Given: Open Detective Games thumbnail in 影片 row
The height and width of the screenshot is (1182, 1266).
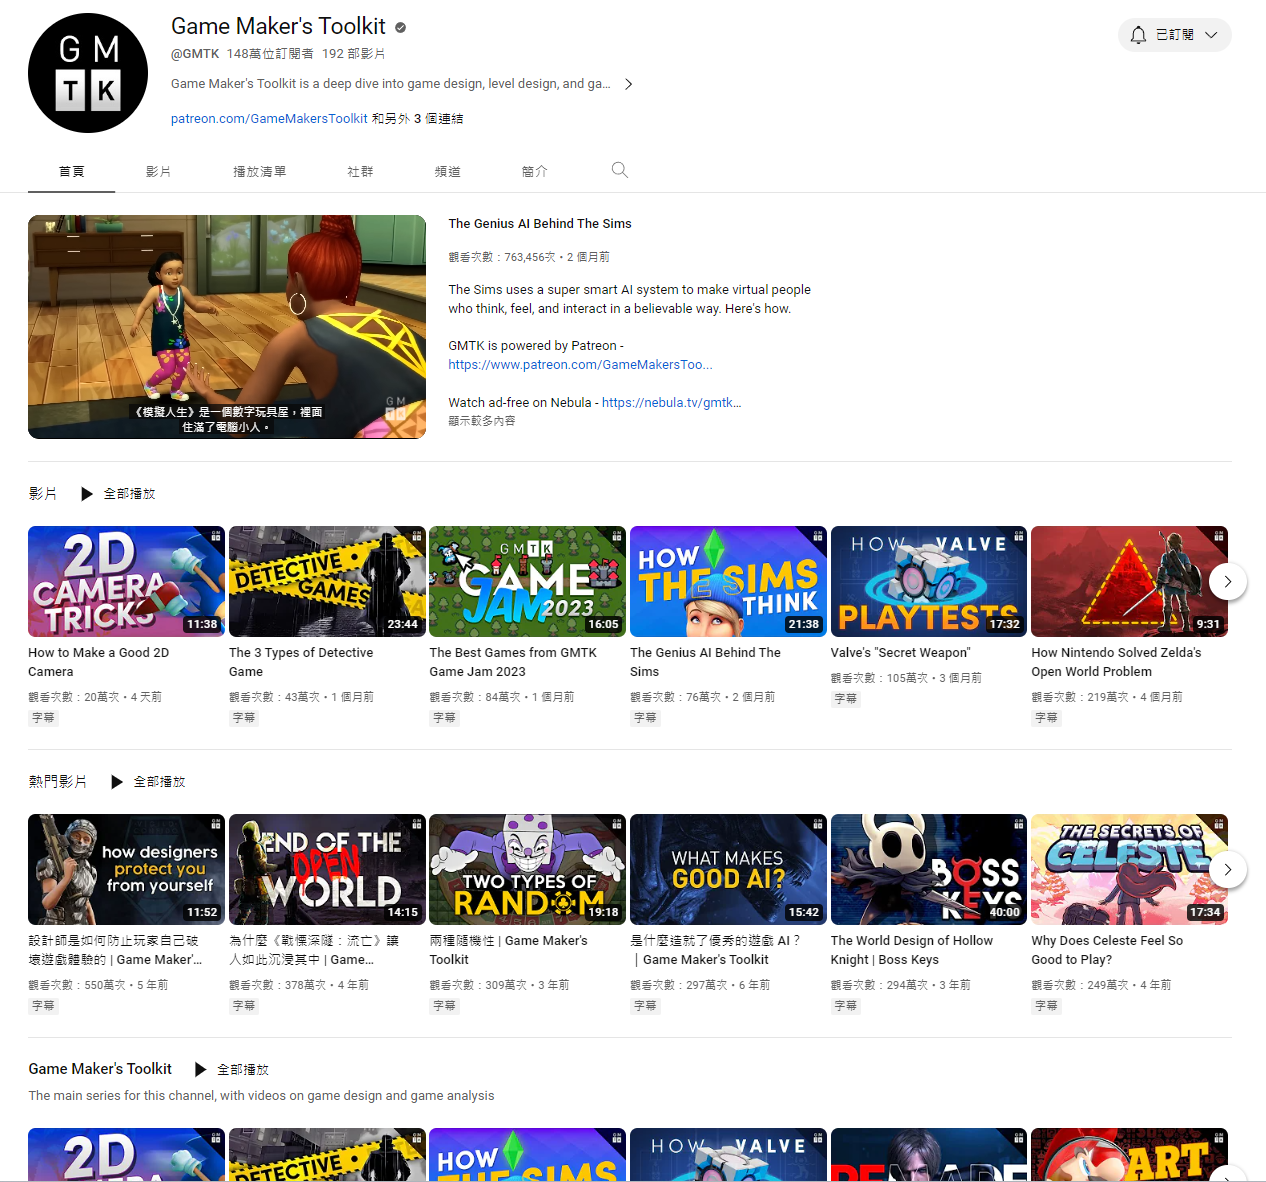Looking at the screenshot, I should tap(327, 581).
